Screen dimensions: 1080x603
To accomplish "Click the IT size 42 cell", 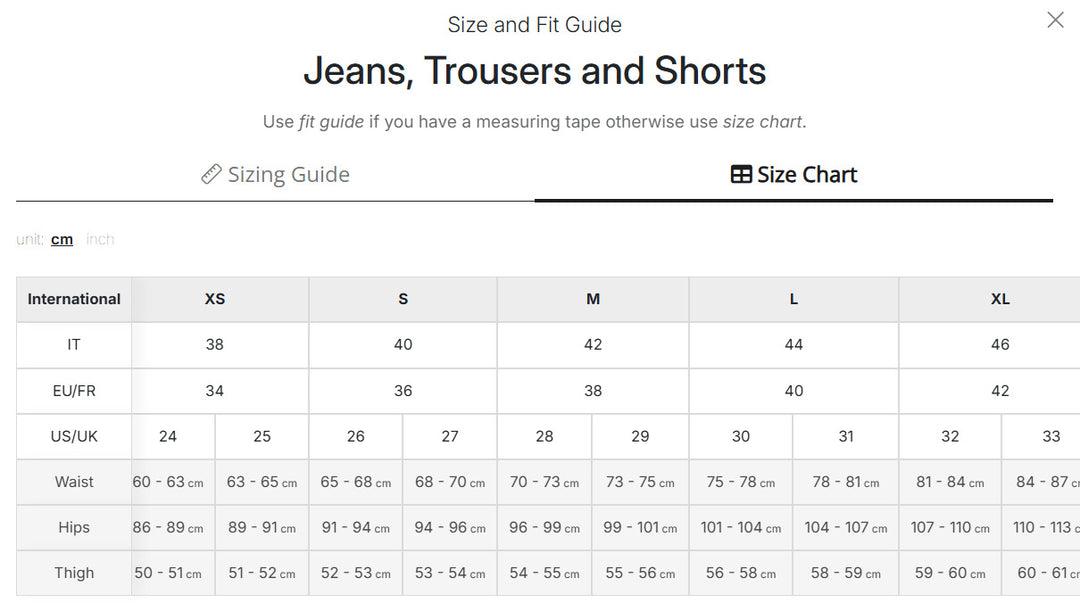I will pyautogui.click(x=593, y=345).
